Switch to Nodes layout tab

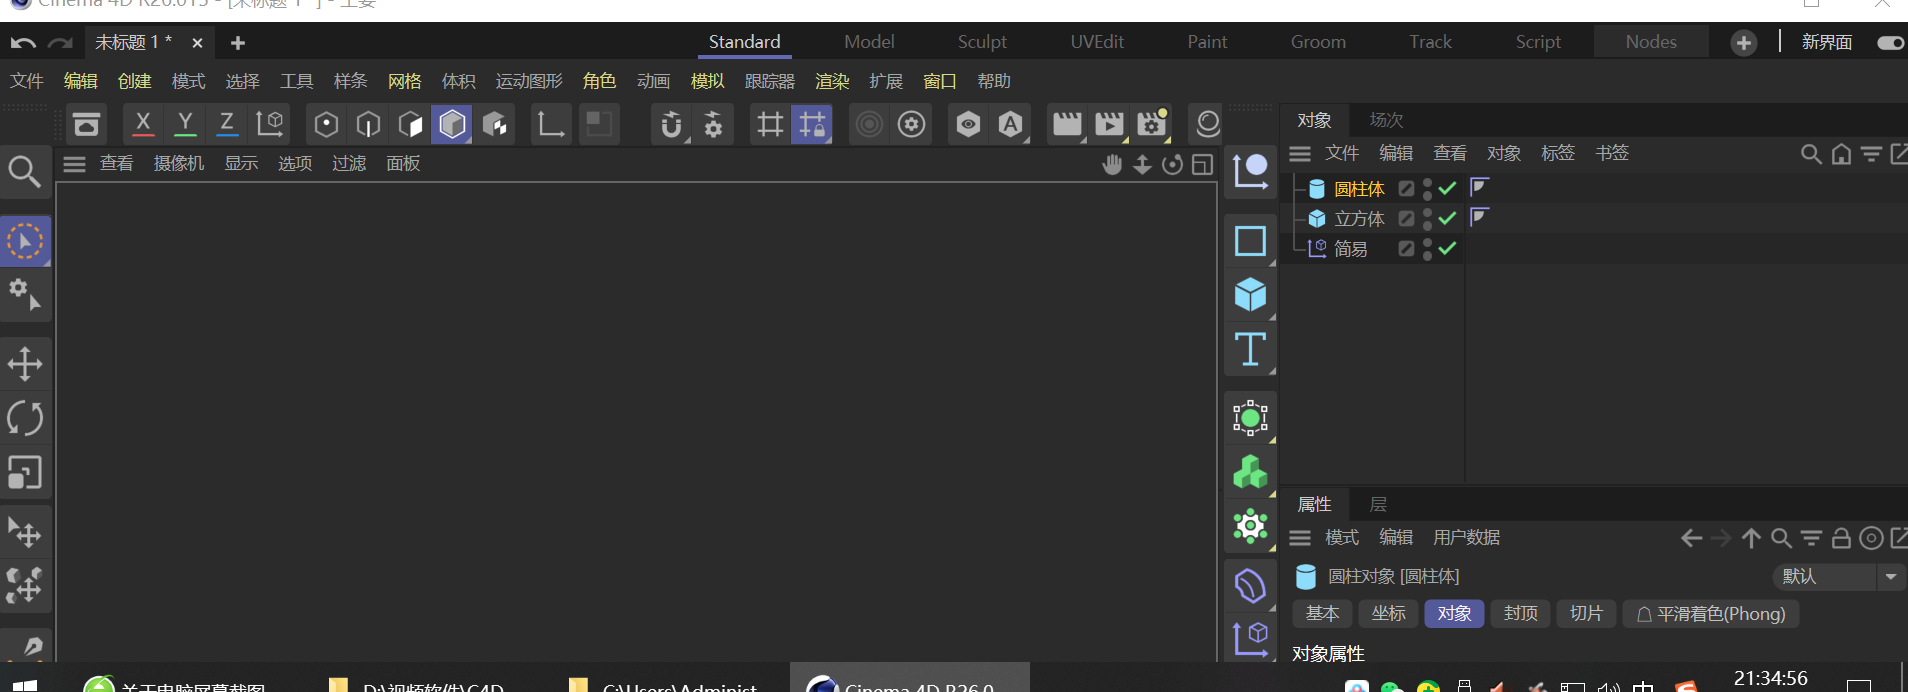1651,42
